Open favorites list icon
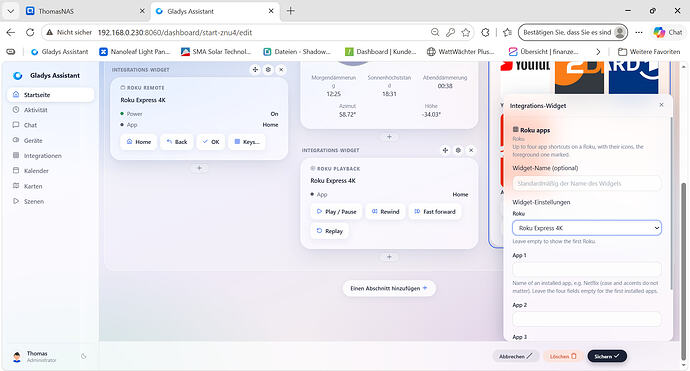Viewport: 690px width, 371px height. (507, 32)
